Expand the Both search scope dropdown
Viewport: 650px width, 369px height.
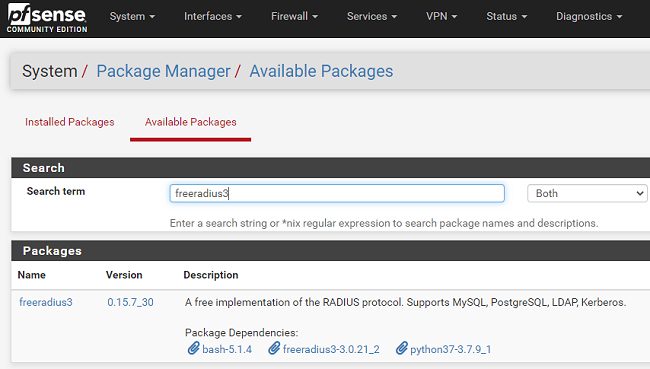tap(587, 193)
